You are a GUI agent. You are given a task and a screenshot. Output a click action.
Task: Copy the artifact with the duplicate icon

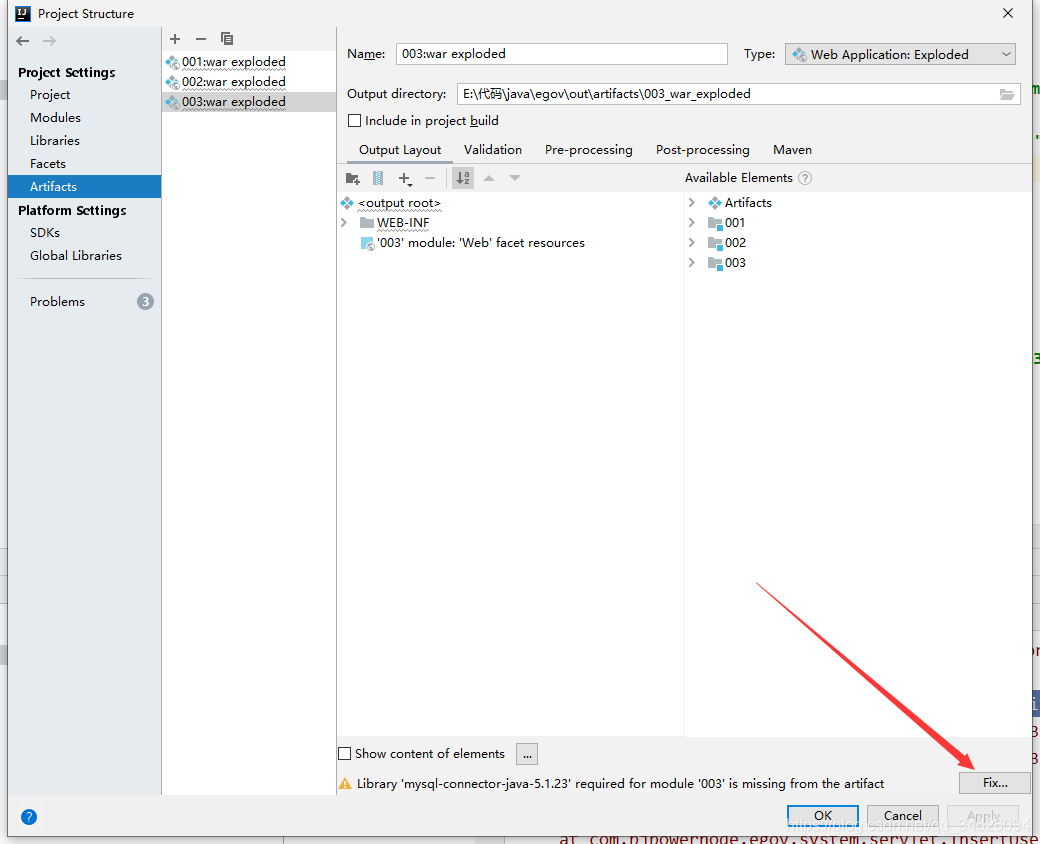226,38
